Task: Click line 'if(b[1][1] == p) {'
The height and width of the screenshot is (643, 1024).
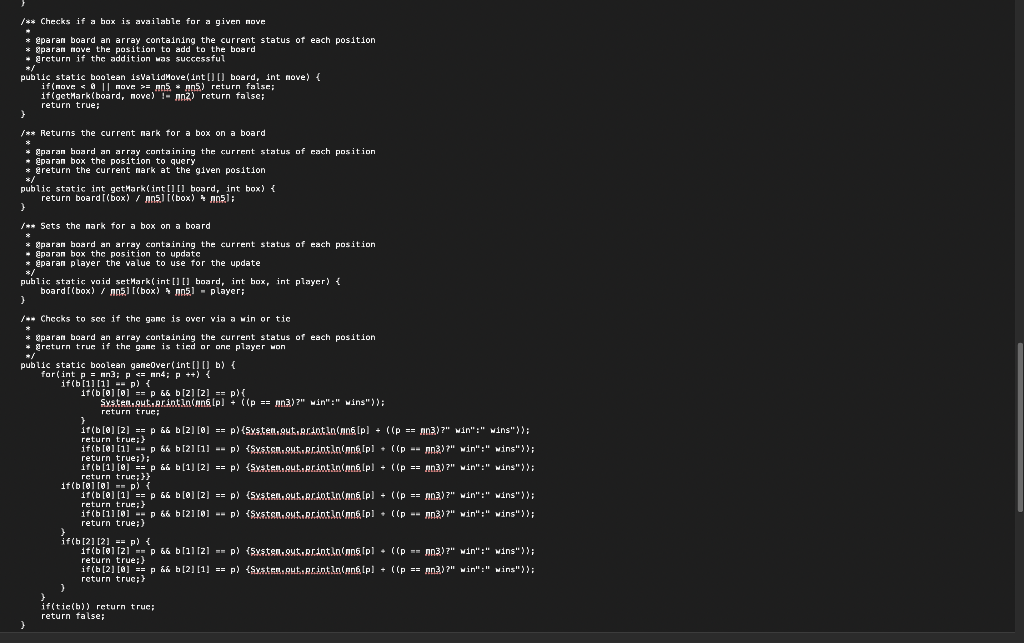Action: pos(105,384)
